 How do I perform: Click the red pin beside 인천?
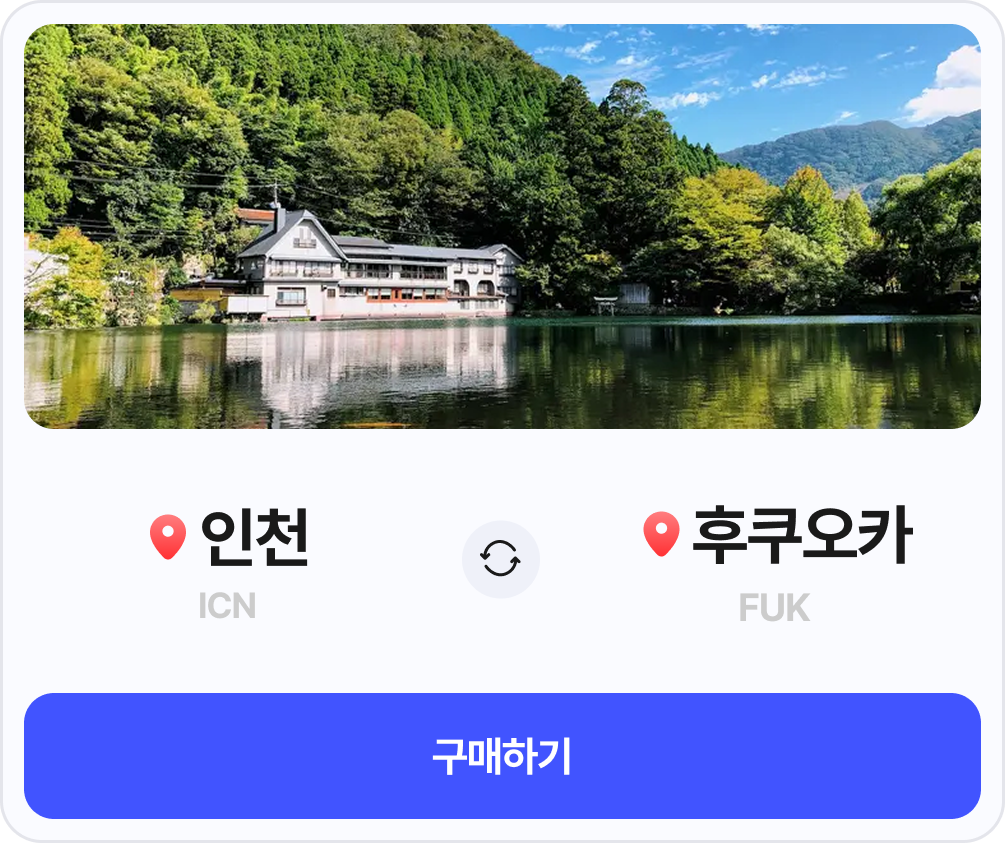tap(168, 537)
